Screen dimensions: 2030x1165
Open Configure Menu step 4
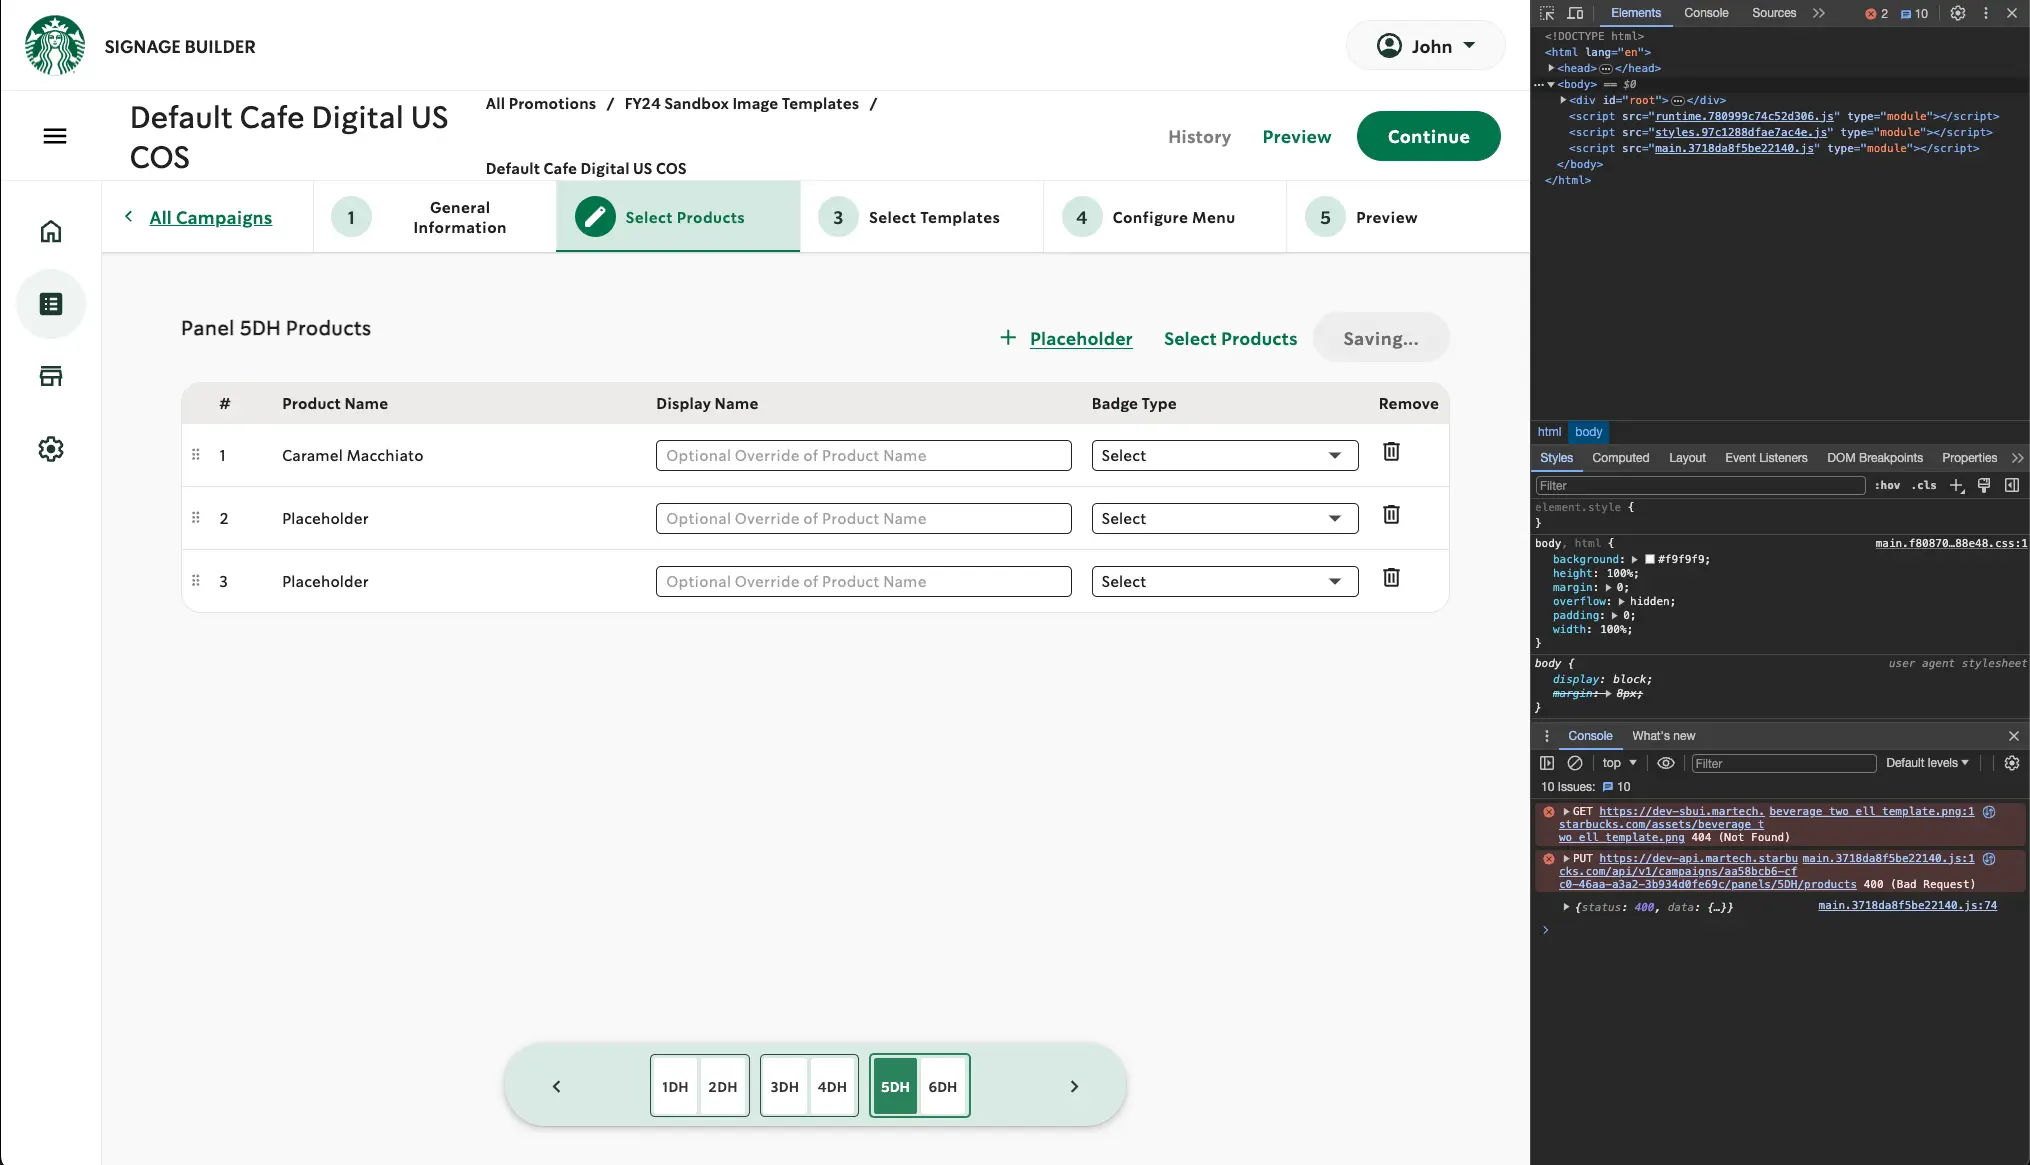pos(1165,217)
